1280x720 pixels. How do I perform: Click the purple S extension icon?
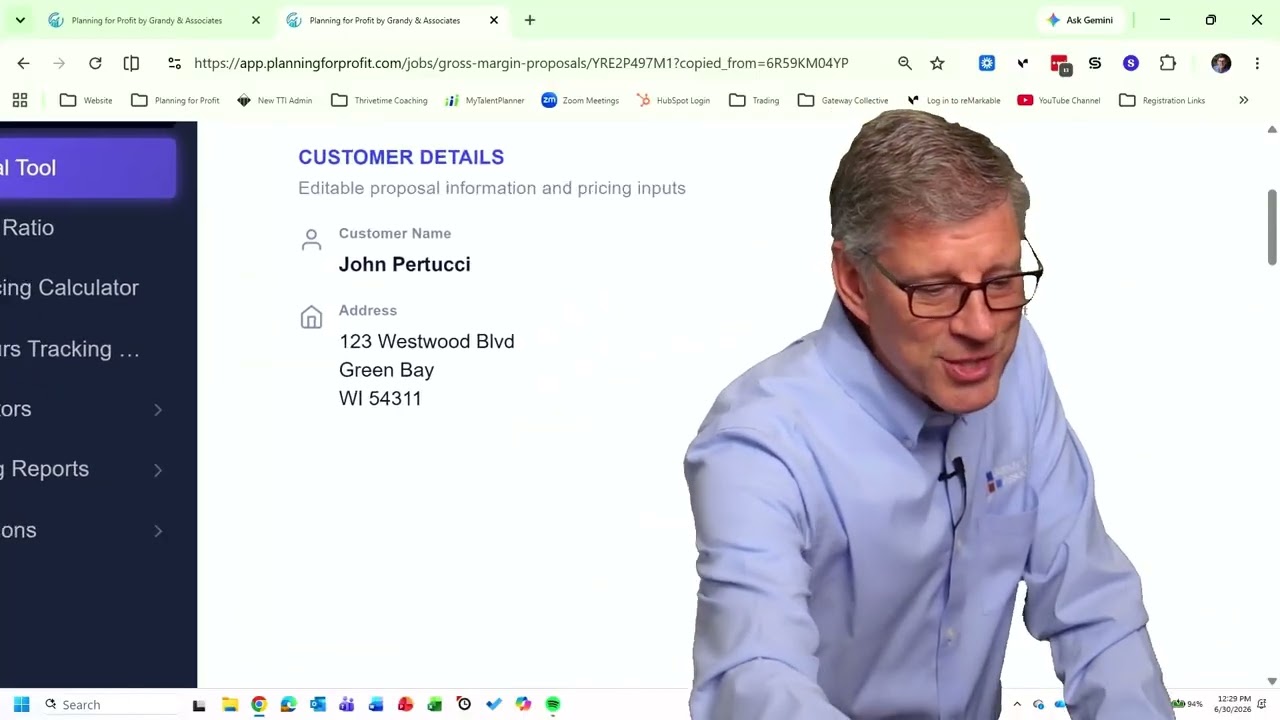point(1131,63)
